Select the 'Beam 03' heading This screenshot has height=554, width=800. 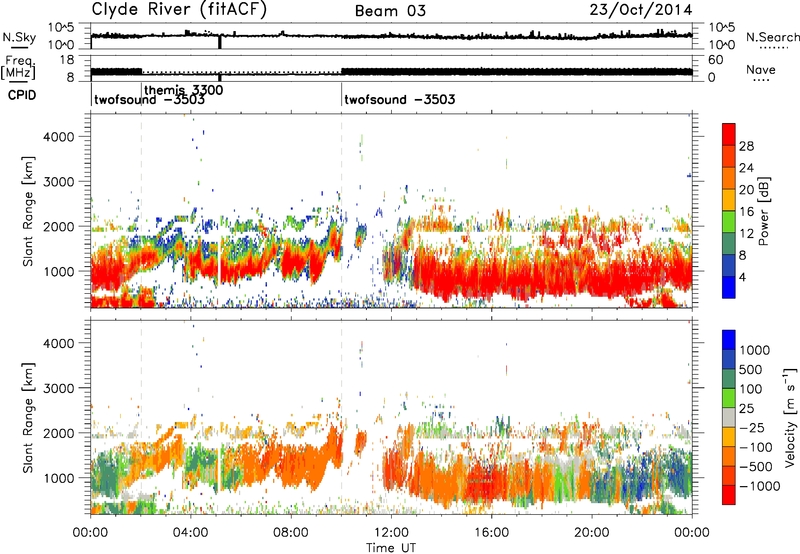pos(390,11)
